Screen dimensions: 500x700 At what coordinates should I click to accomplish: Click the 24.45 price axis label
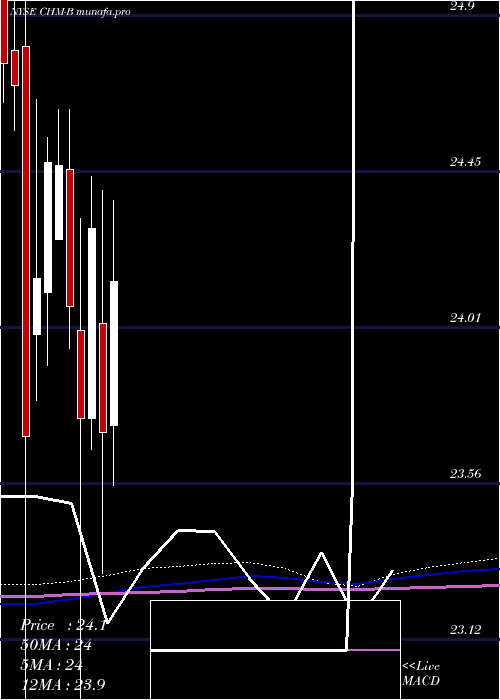click(465, 162)
